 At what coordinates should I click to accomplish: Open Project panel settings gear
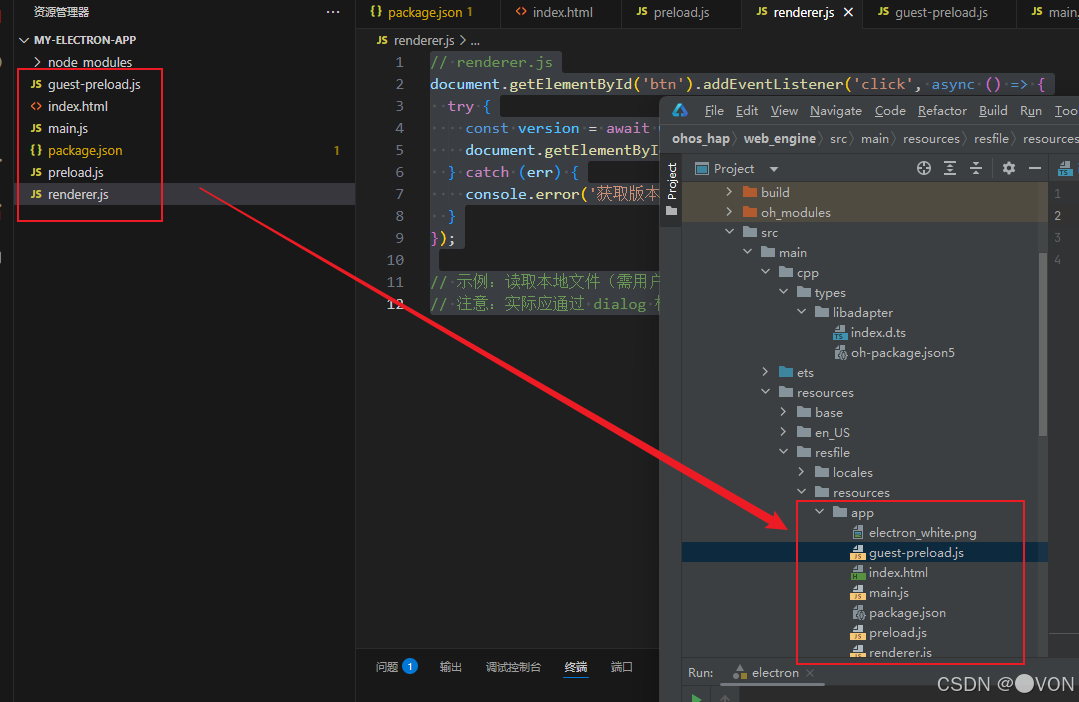[x=1009, y=169]
